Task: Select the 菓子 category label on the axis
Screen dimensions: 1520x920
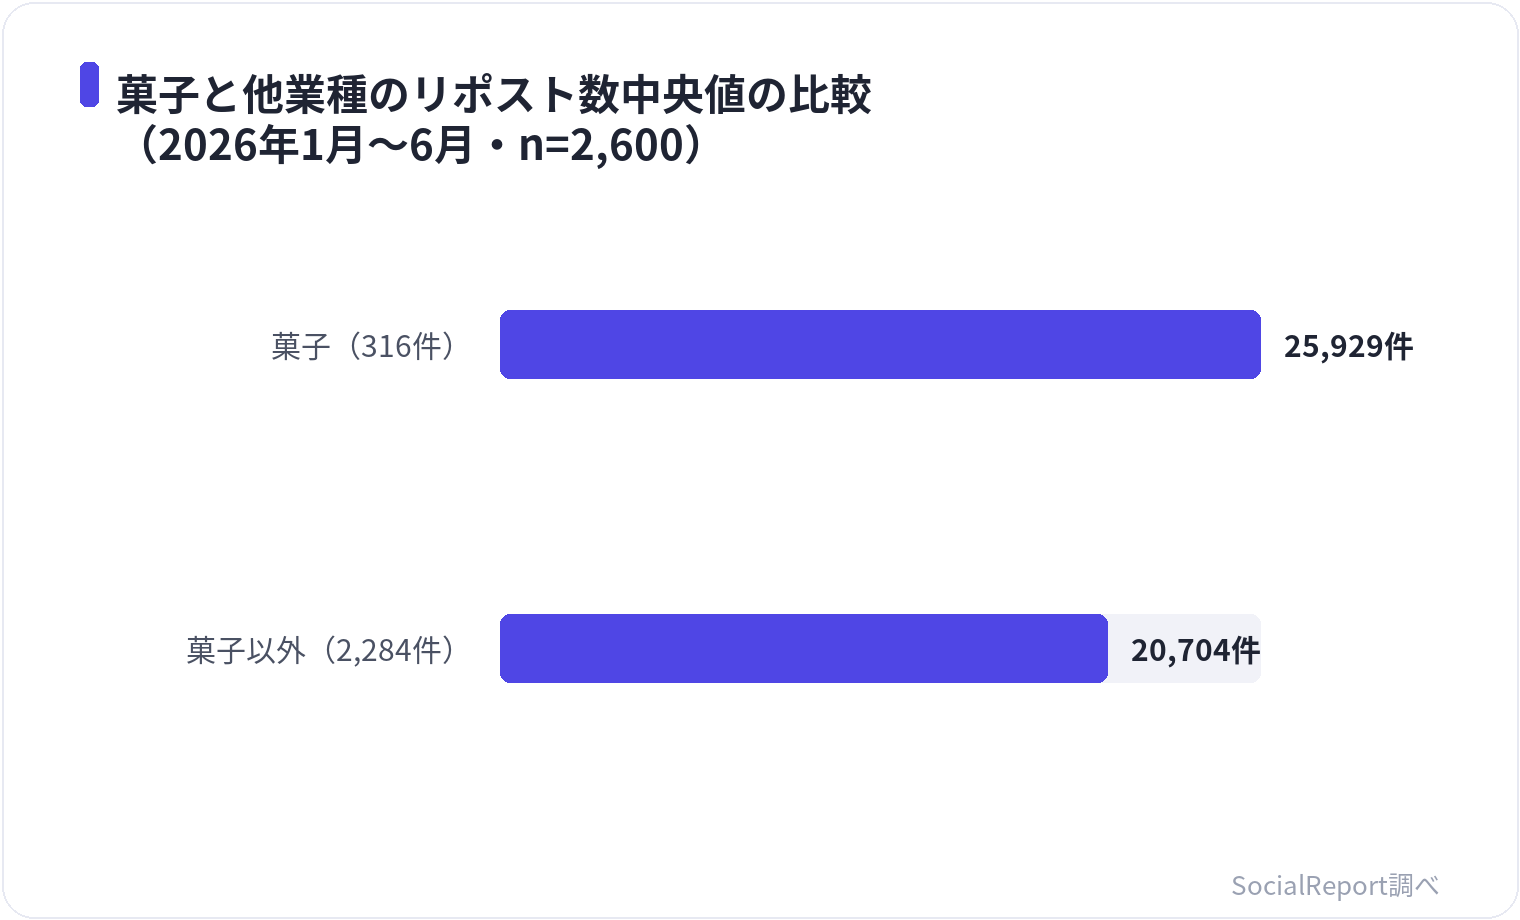Action: pyautogui.click(x=300, y=347)
